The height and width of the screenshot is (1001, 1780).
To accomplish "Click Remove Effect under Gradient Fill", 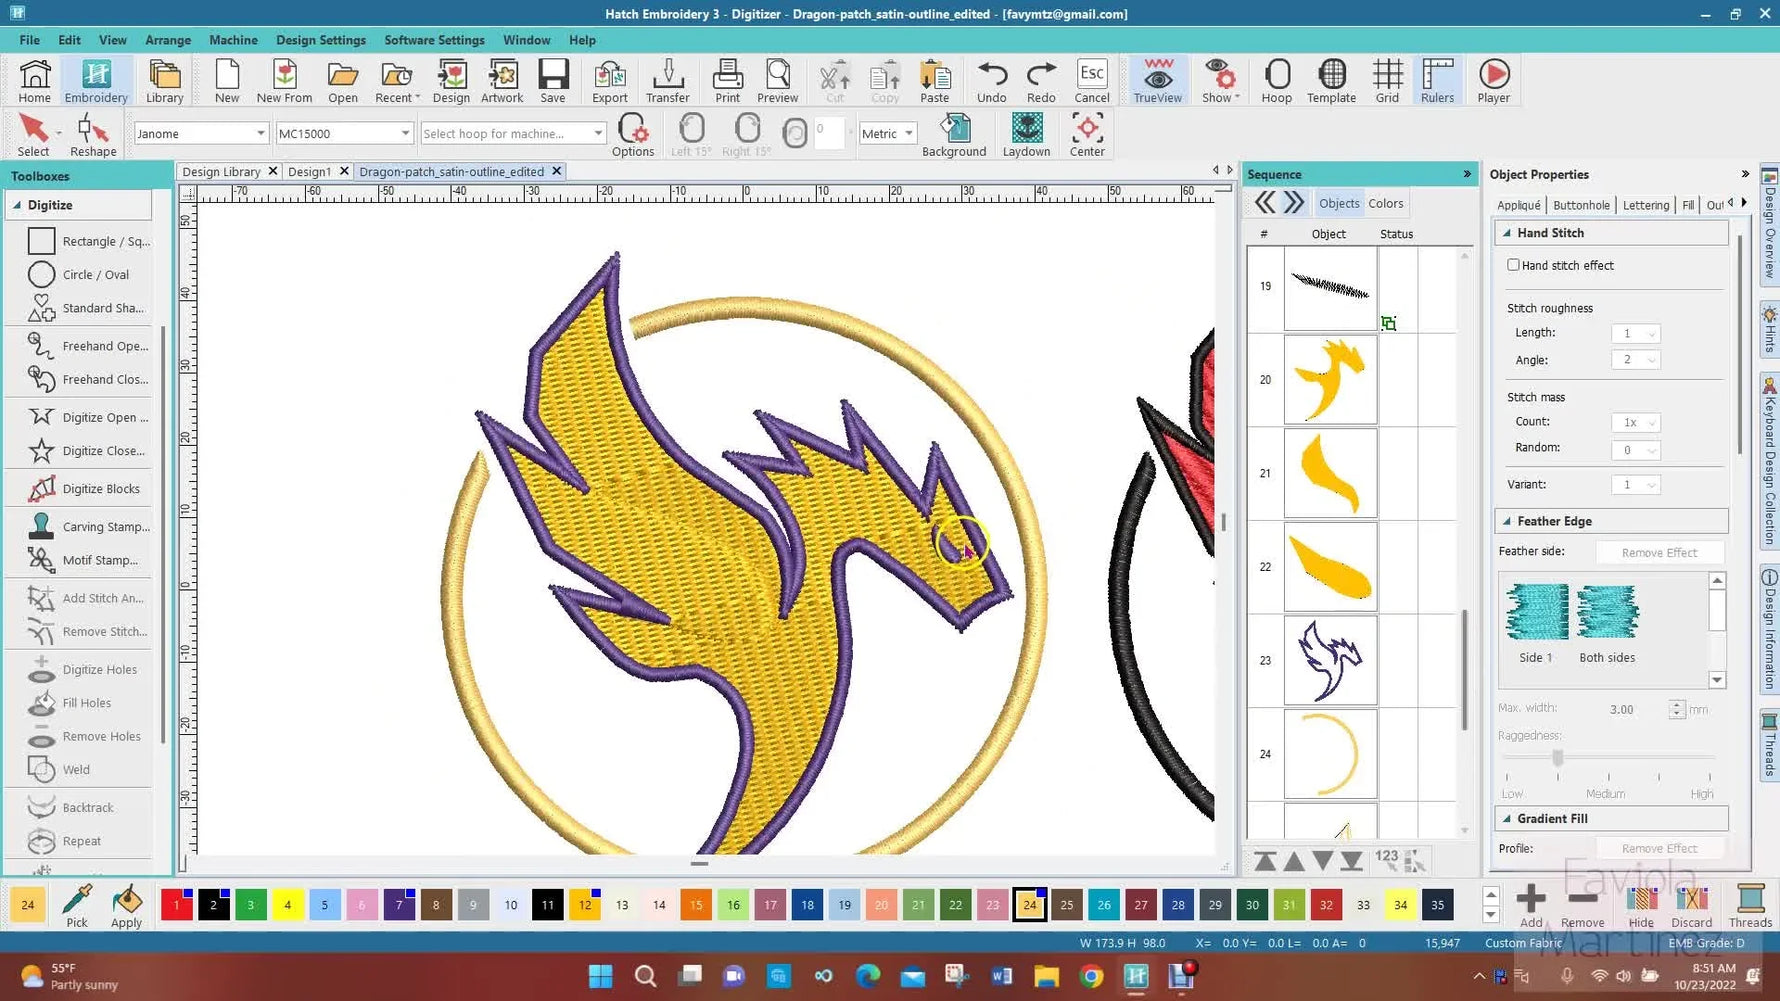I will [1659, 847].
